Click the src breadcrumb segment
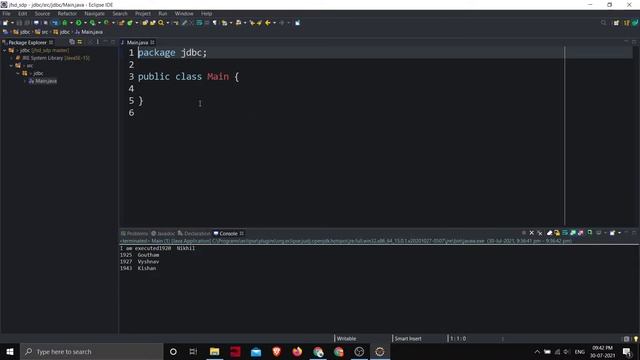640x360 pixels. coord(42,32)
